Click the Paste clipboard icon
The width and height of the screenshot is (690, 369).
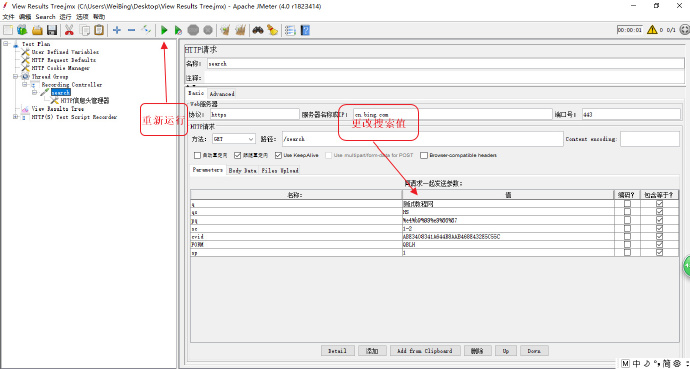click(x=99, y=30)
